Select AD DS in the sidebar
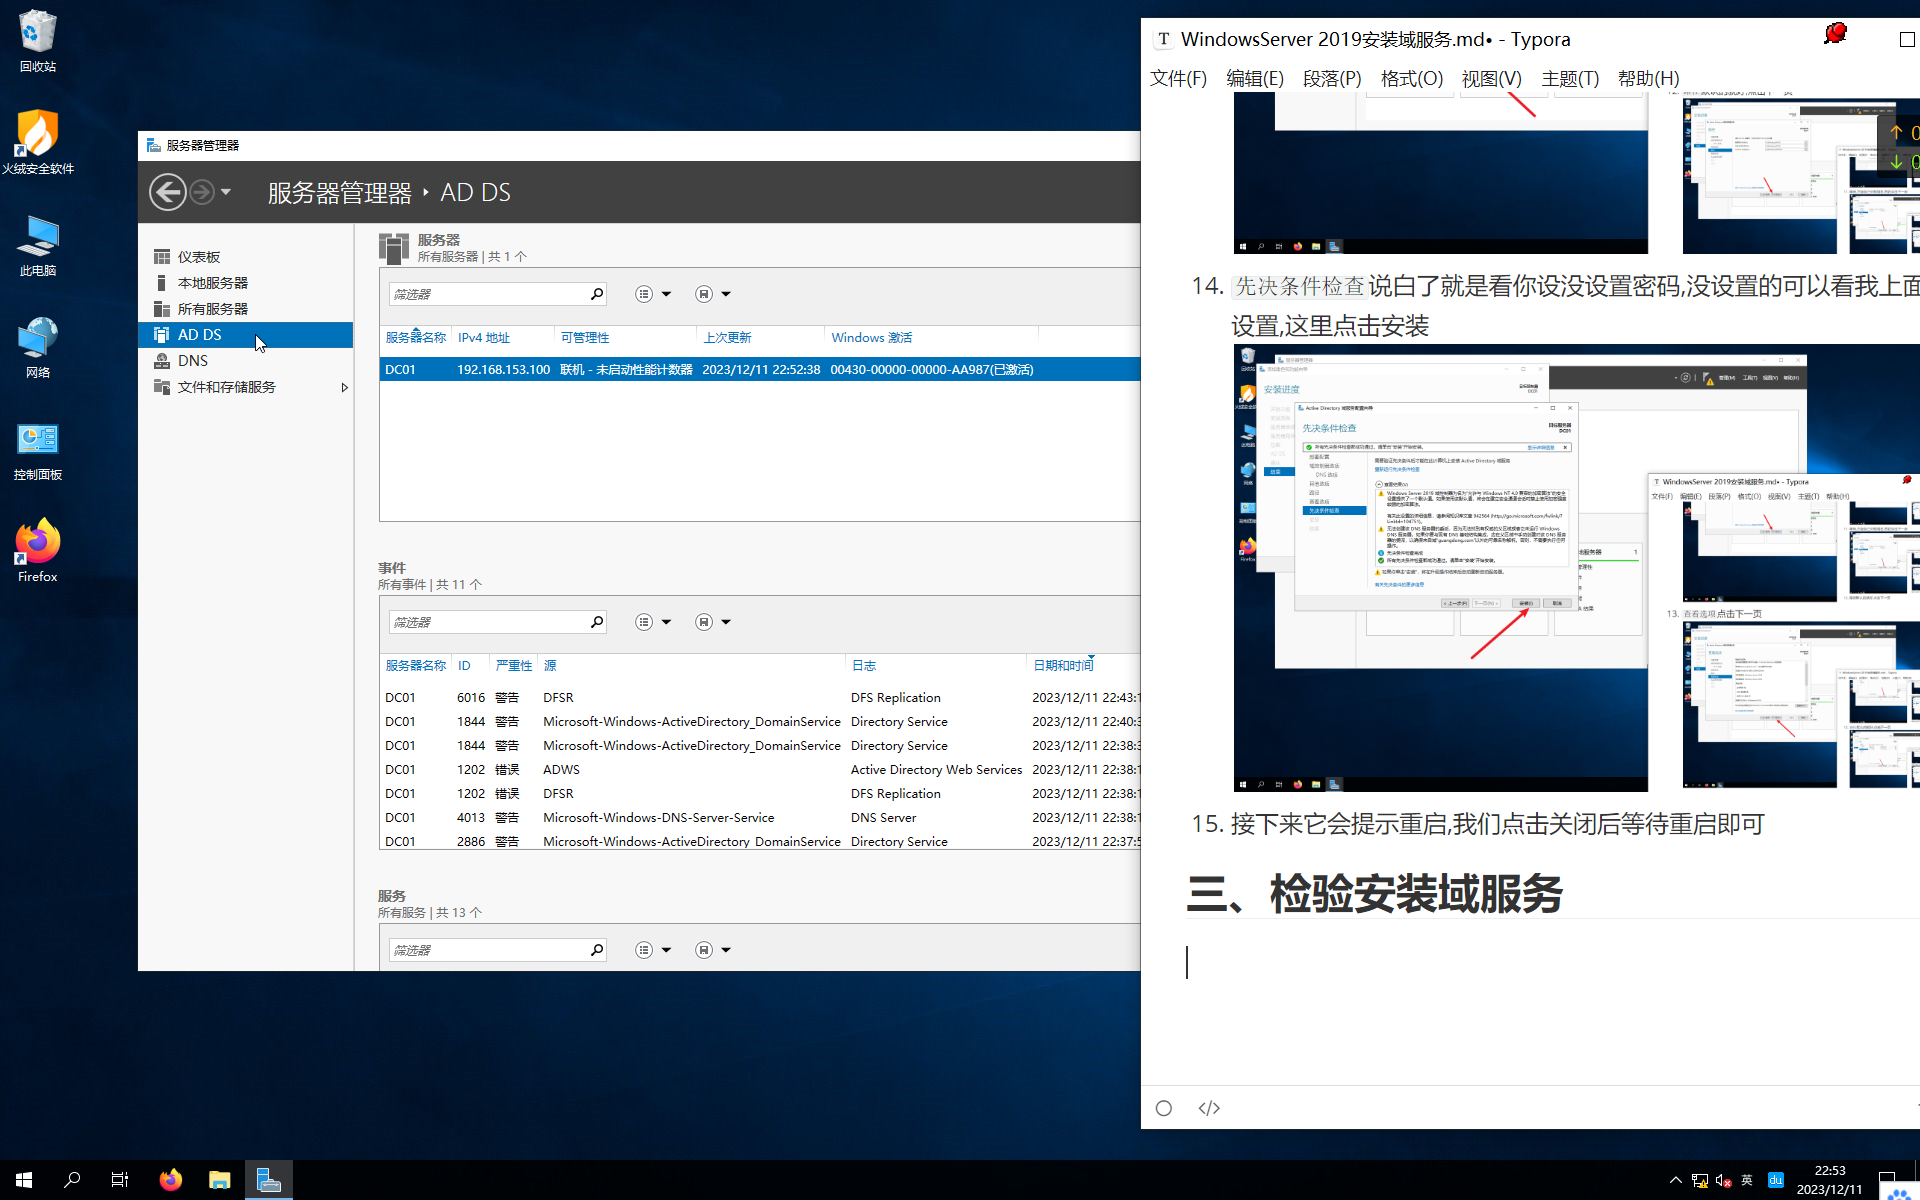The width and height of the screenshot is (1920, 1200). (200, 335)
